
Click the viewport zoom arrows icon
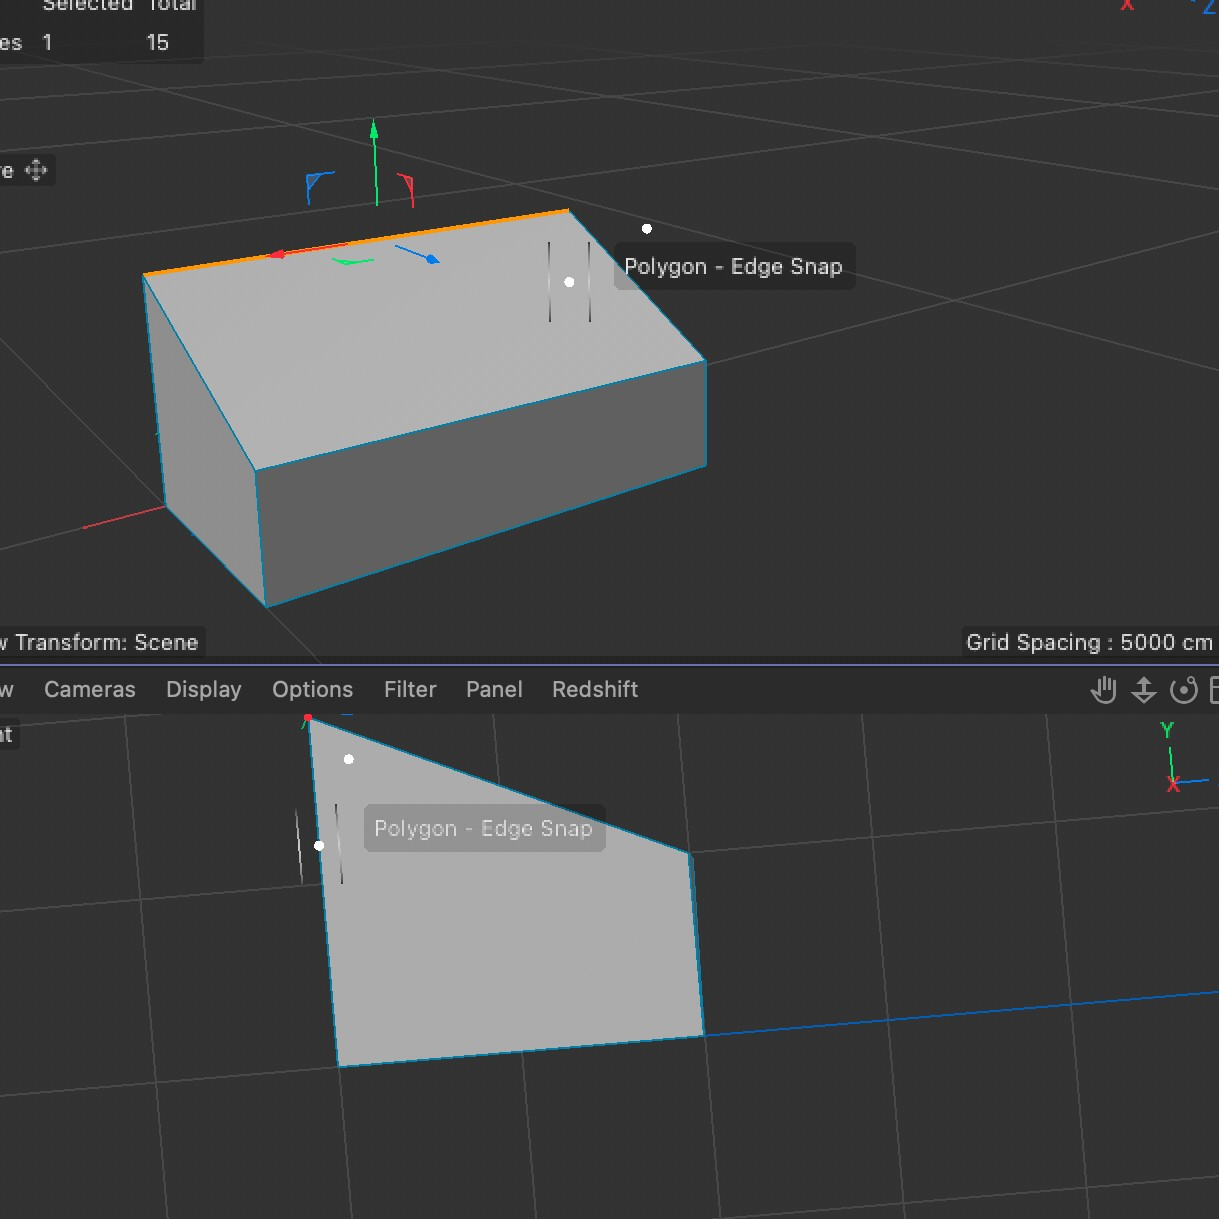pyautogui.click(x=1143, y=689)
